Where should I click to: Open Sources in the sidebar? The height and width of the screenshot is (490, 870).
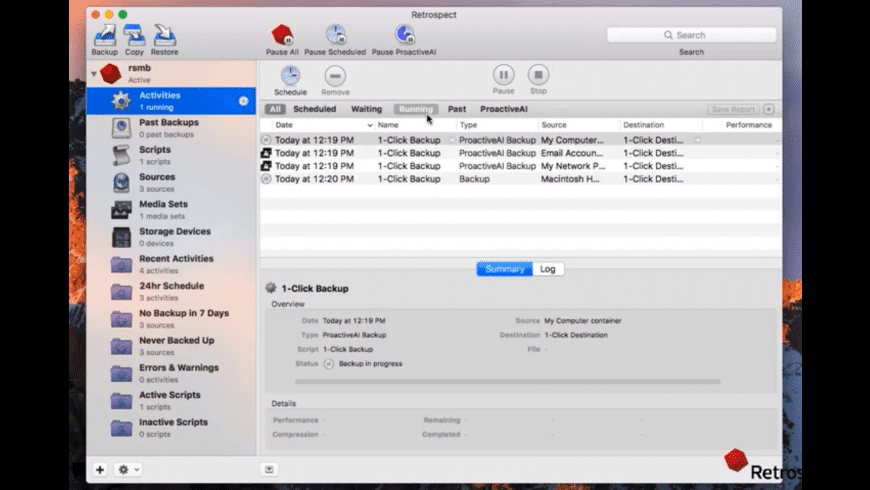(171, 183)
